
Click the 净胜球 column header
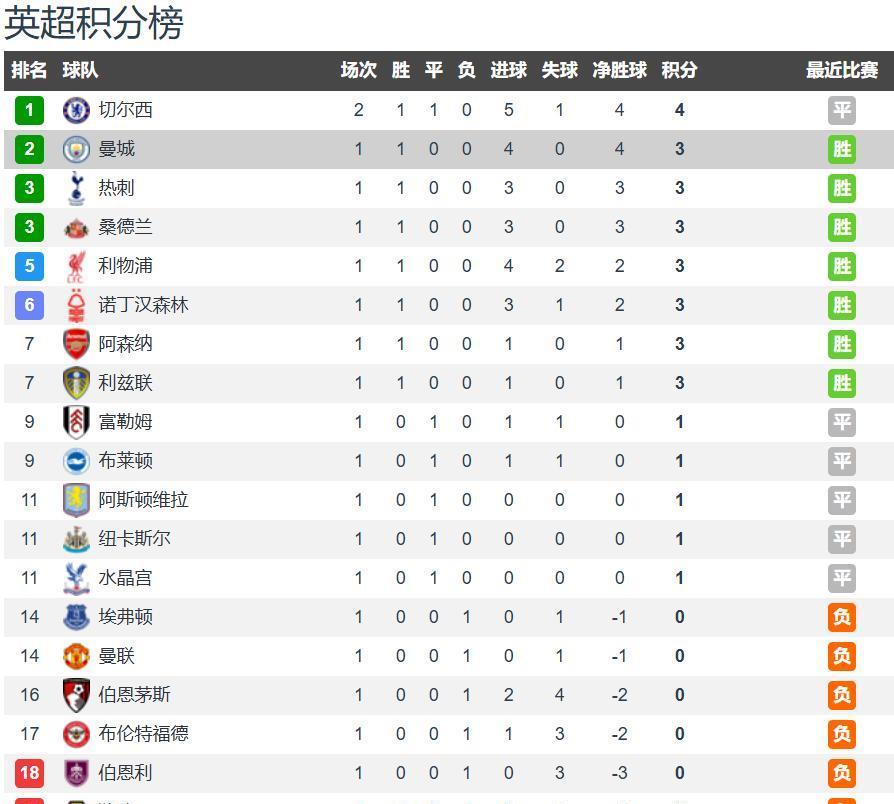(x=619, y=70)
